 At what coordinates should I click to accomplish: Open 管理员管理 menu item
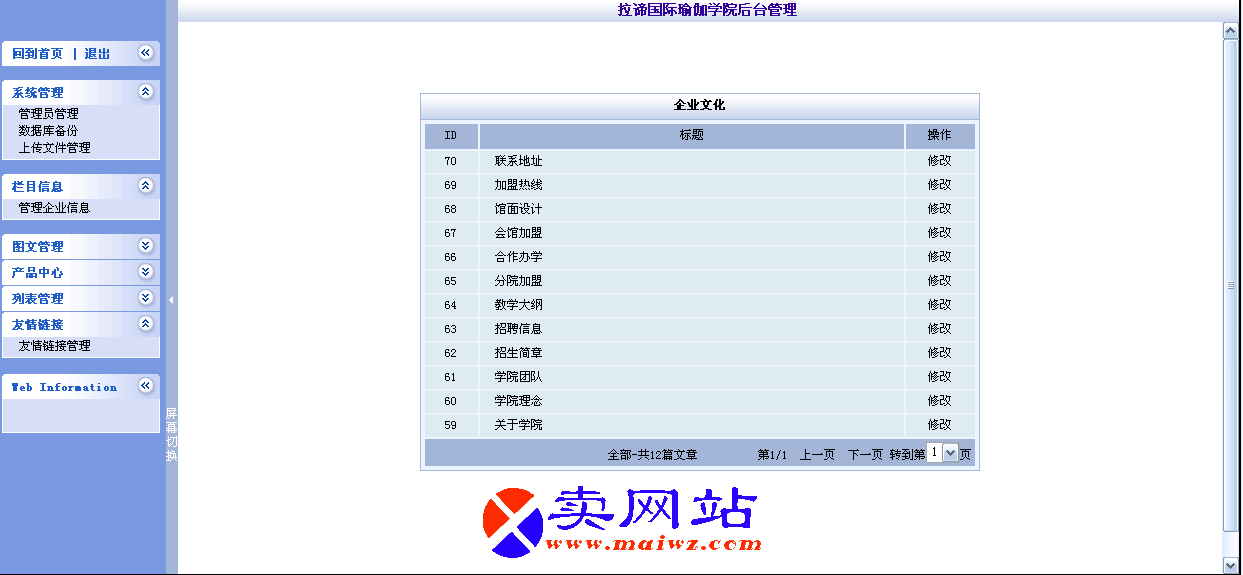[48, 114]
